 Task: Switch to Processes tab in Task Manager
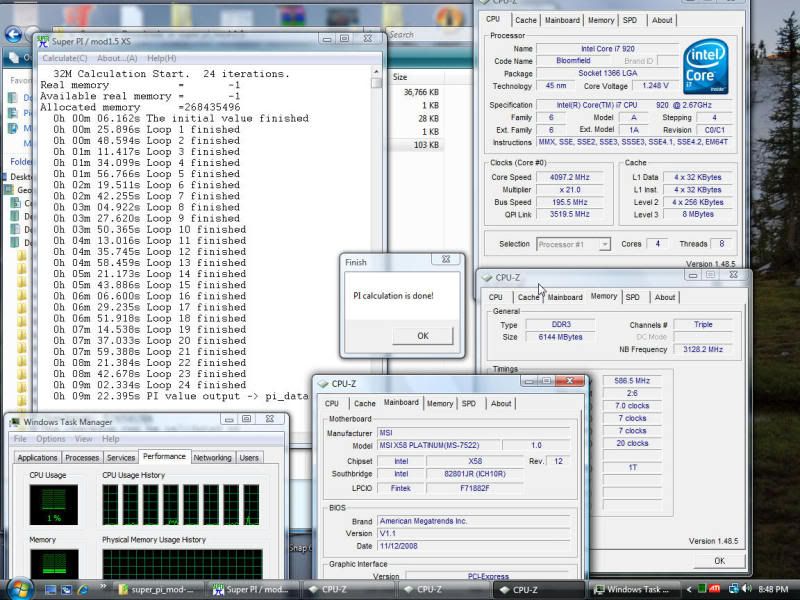(x=82, y=458)
